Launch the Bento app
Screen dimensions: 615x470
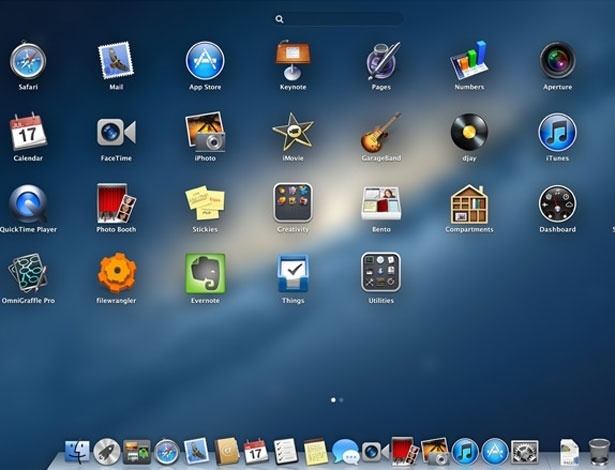coord(381,203)
